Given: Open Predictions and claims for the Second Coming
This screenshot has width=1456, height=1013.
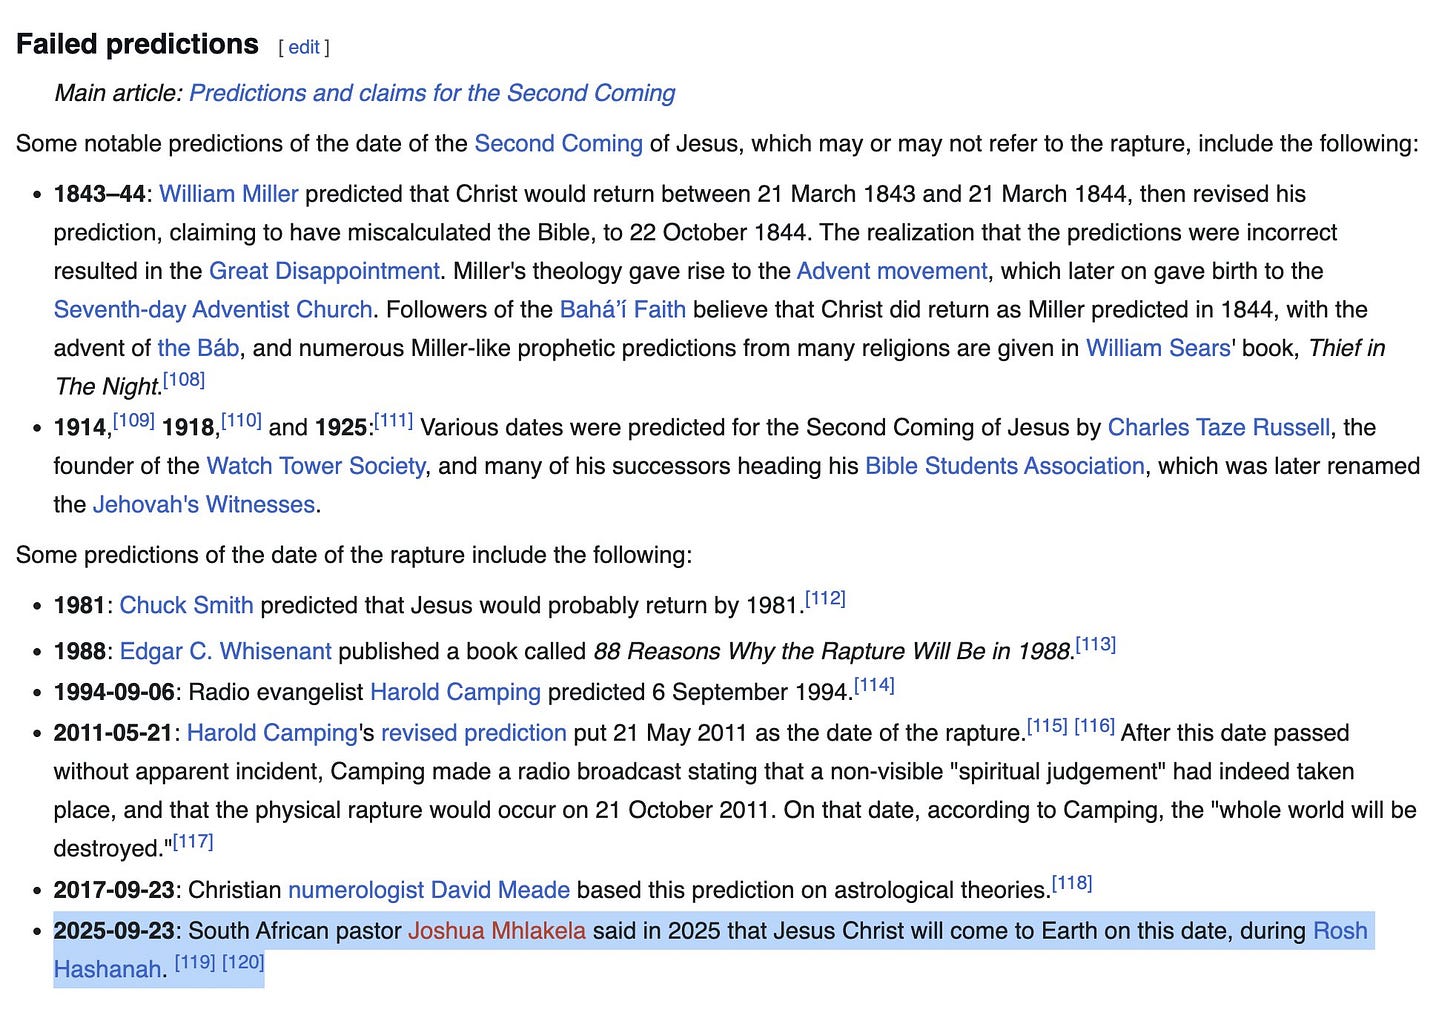Looking at the screenshot, I should [x=432, y=93].
